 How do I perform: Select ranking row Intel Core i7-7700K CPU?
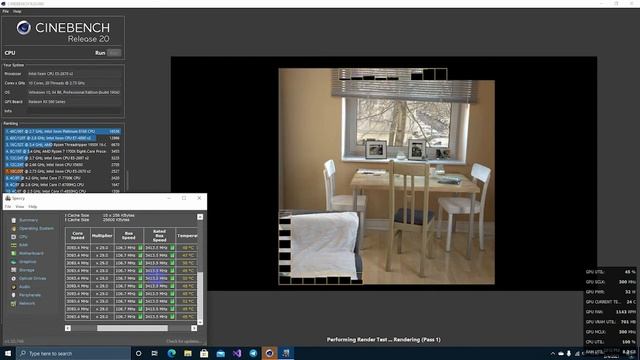[x=63, y=178]
